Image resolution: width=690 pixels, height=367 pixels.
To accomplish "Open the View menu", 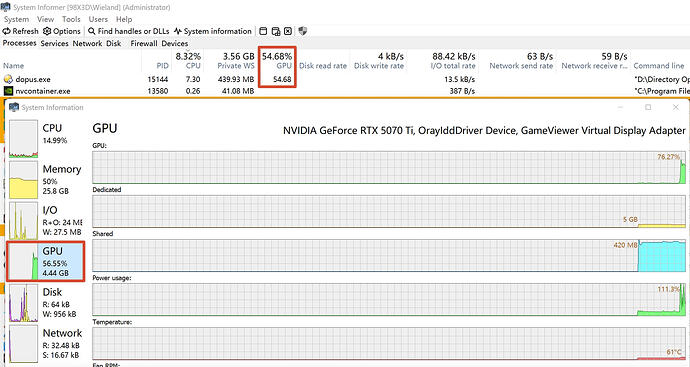I will [x=45, y=19].
